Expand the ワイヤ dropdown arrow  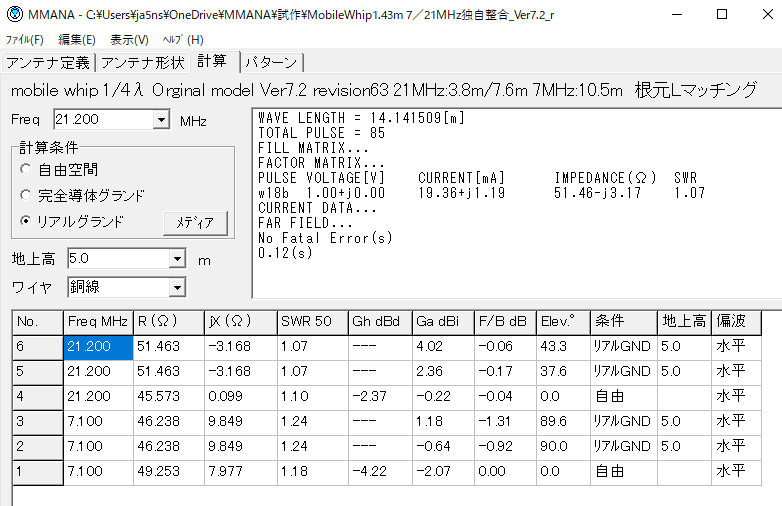coord(177,287)
